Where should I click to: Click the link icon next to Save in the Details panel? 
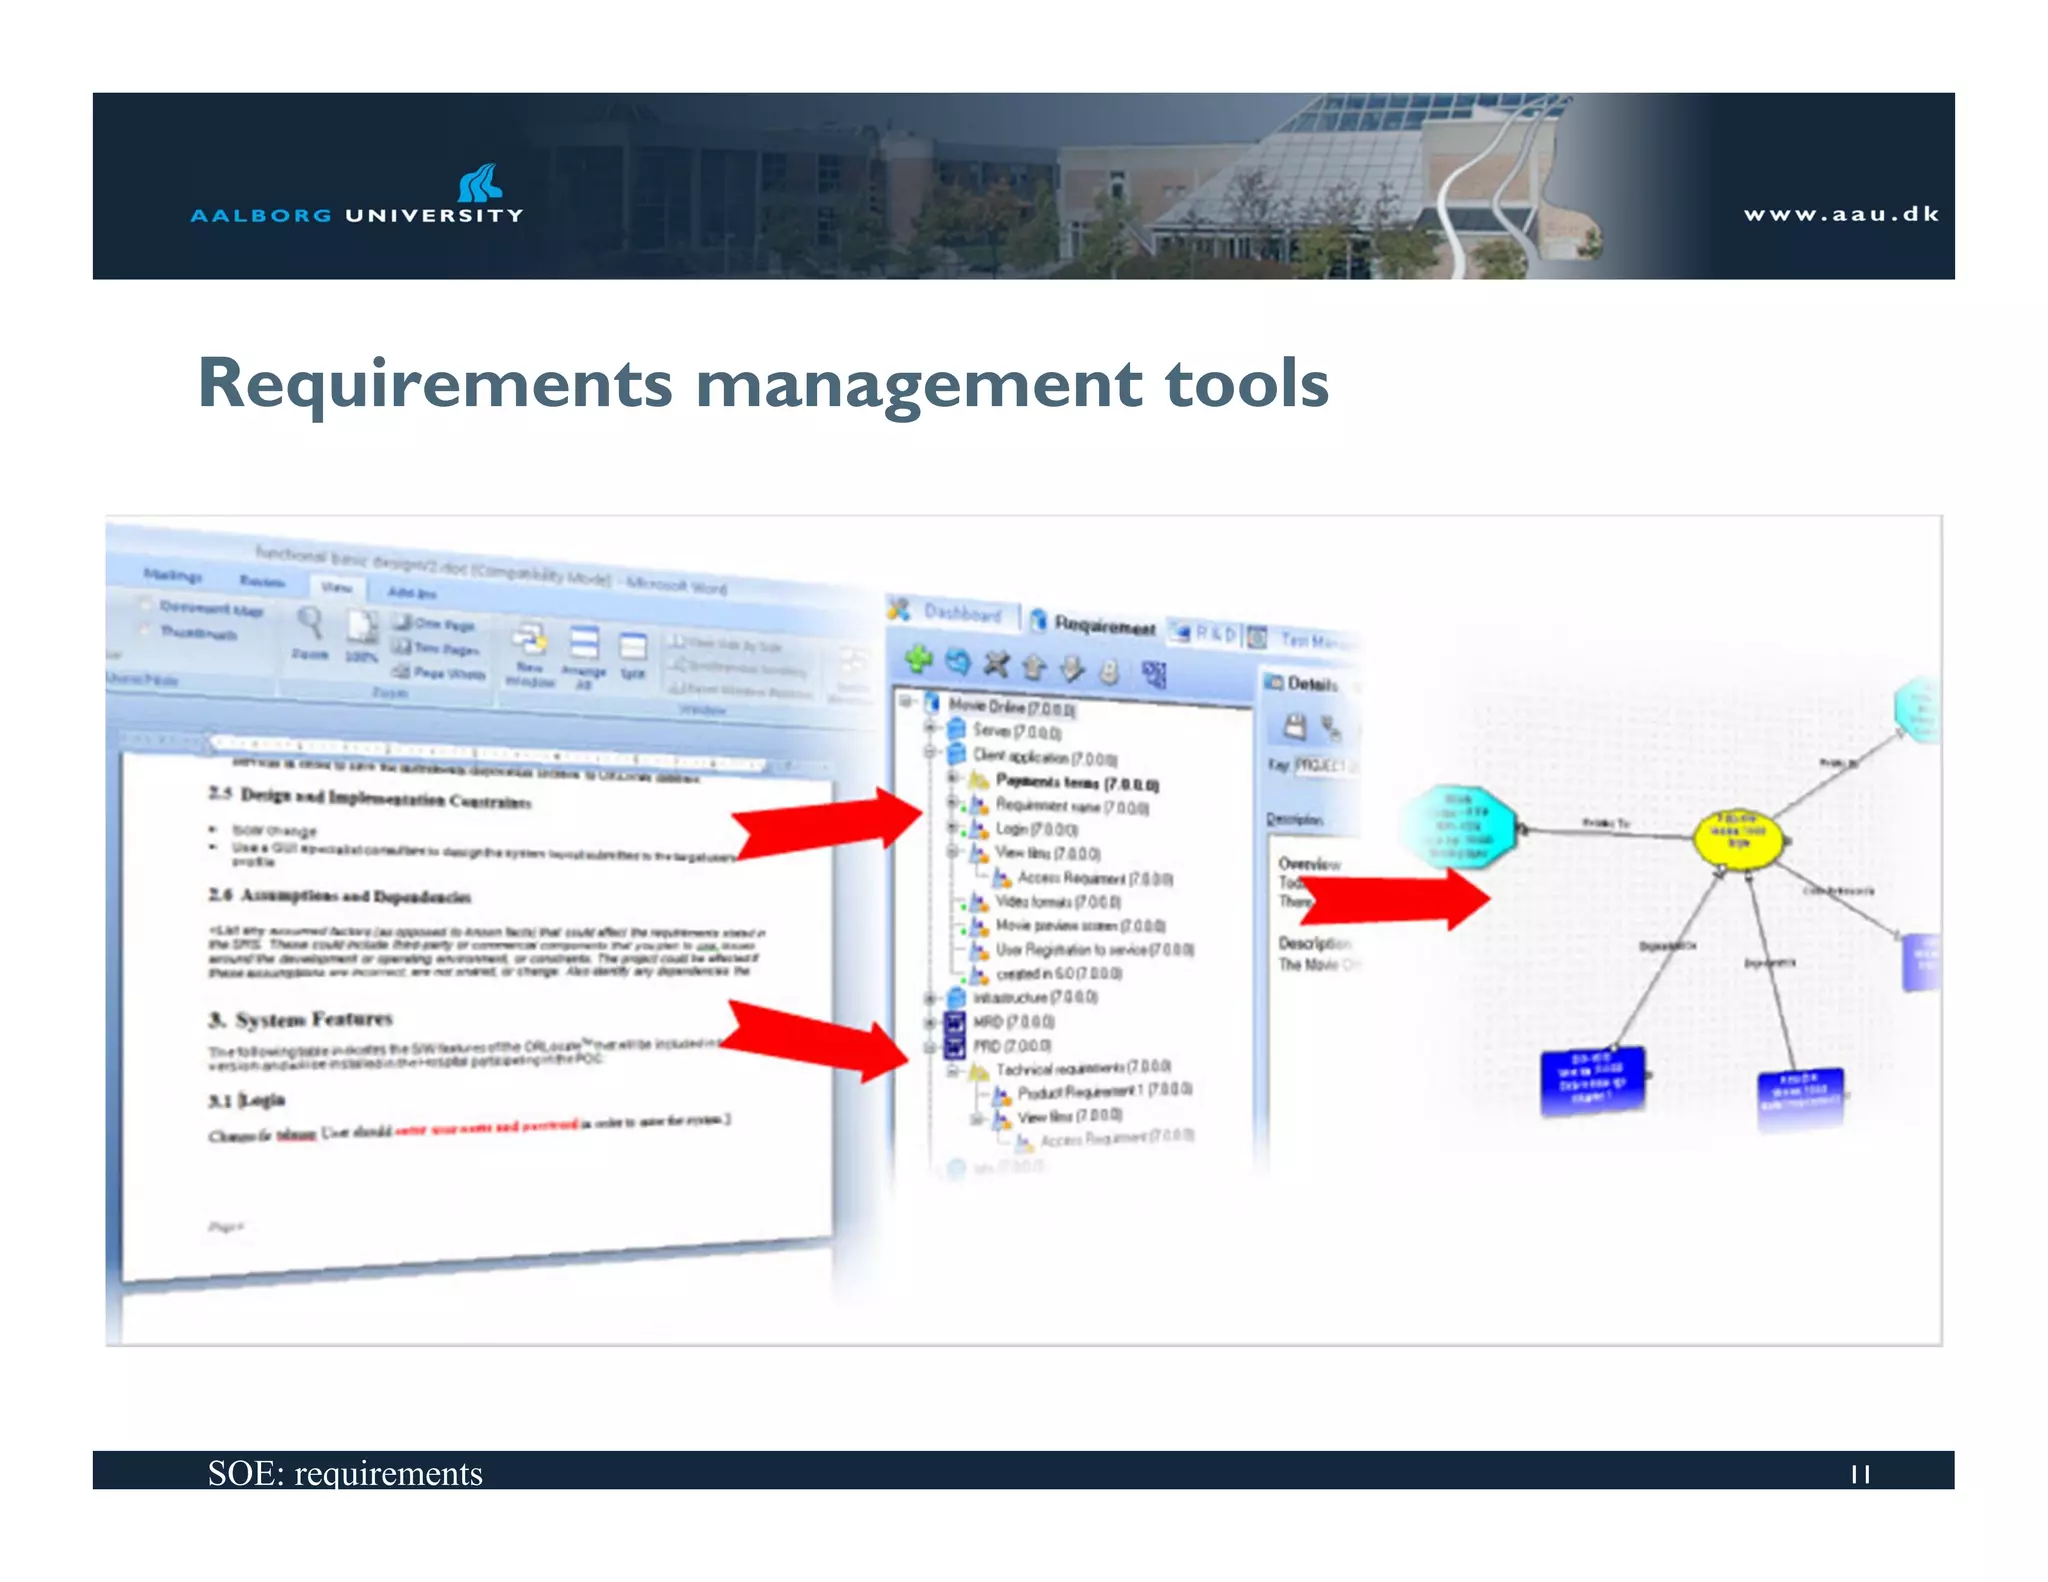[1331, 728]
